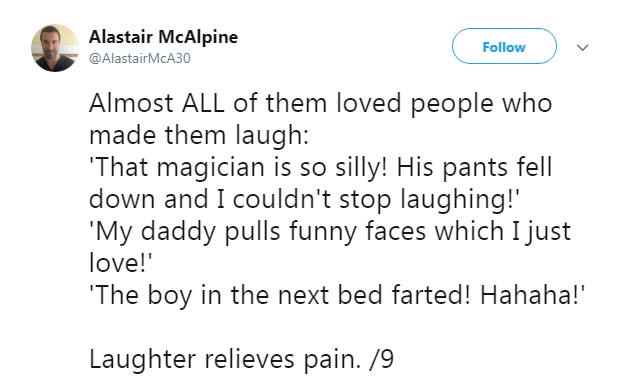This screenshot has height=380, width=618.
Task: Click the word 'love!' on its own line
Action: [x=120, y=263]
